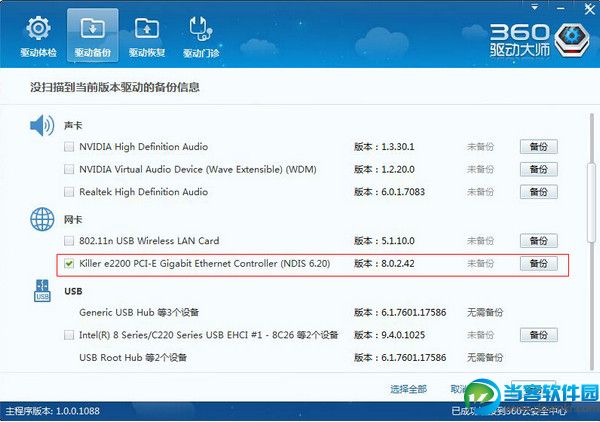Click the 声卡 section heading

pos(73,125)
